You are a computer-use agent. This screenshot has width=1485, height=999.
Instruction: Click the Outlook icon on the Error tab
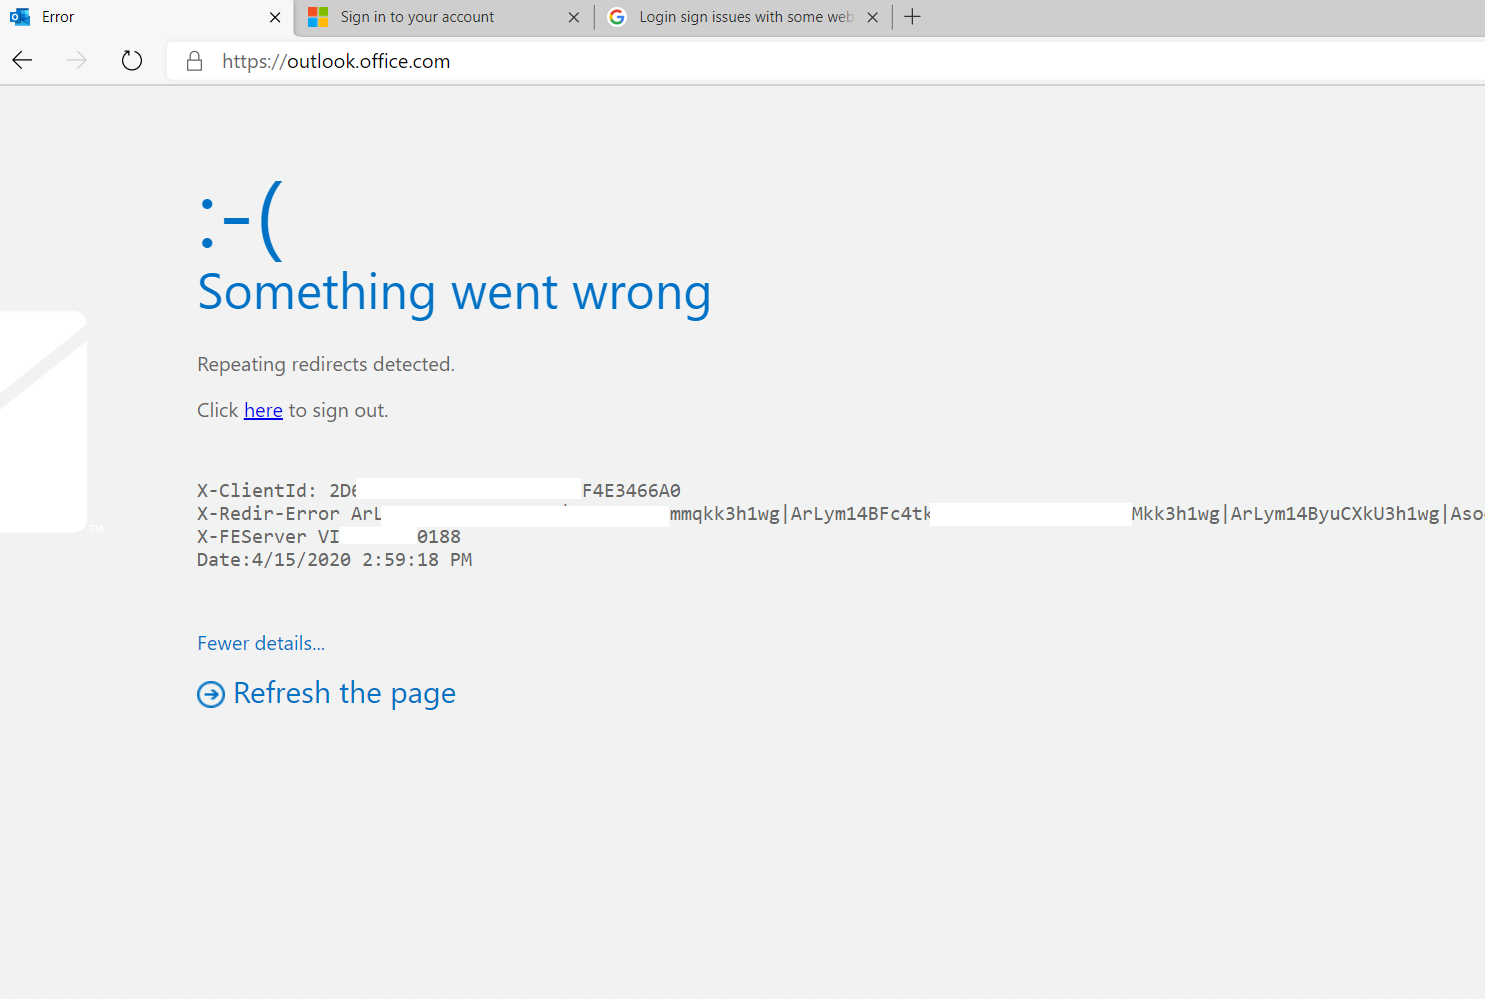20,17
